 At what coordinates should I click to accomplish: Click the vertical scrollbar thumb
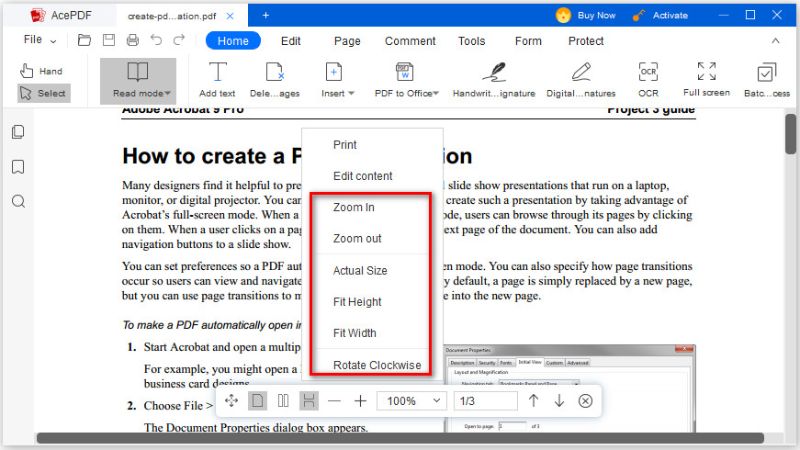(791, 134)
